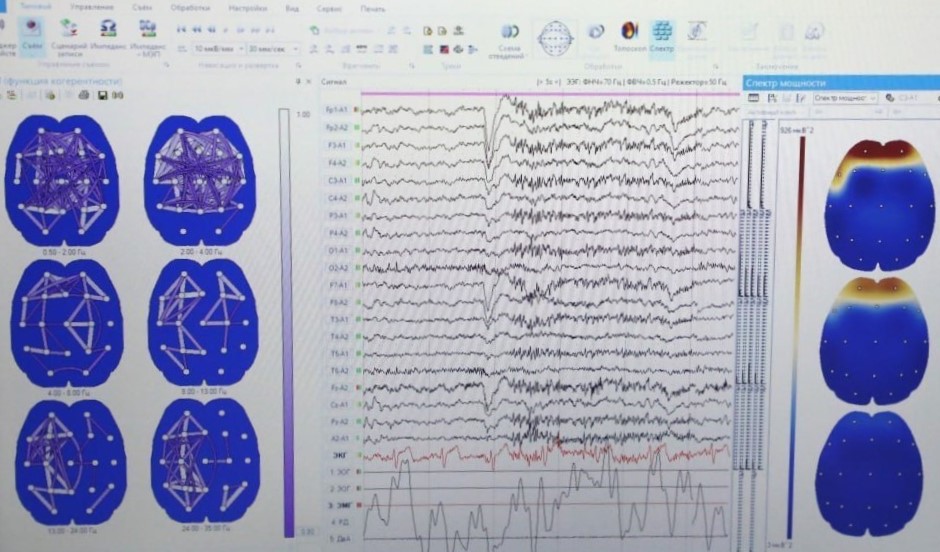Toggle C3-A1 channel marker
Screen dimensions: 940x552
[x=357, y=180]
